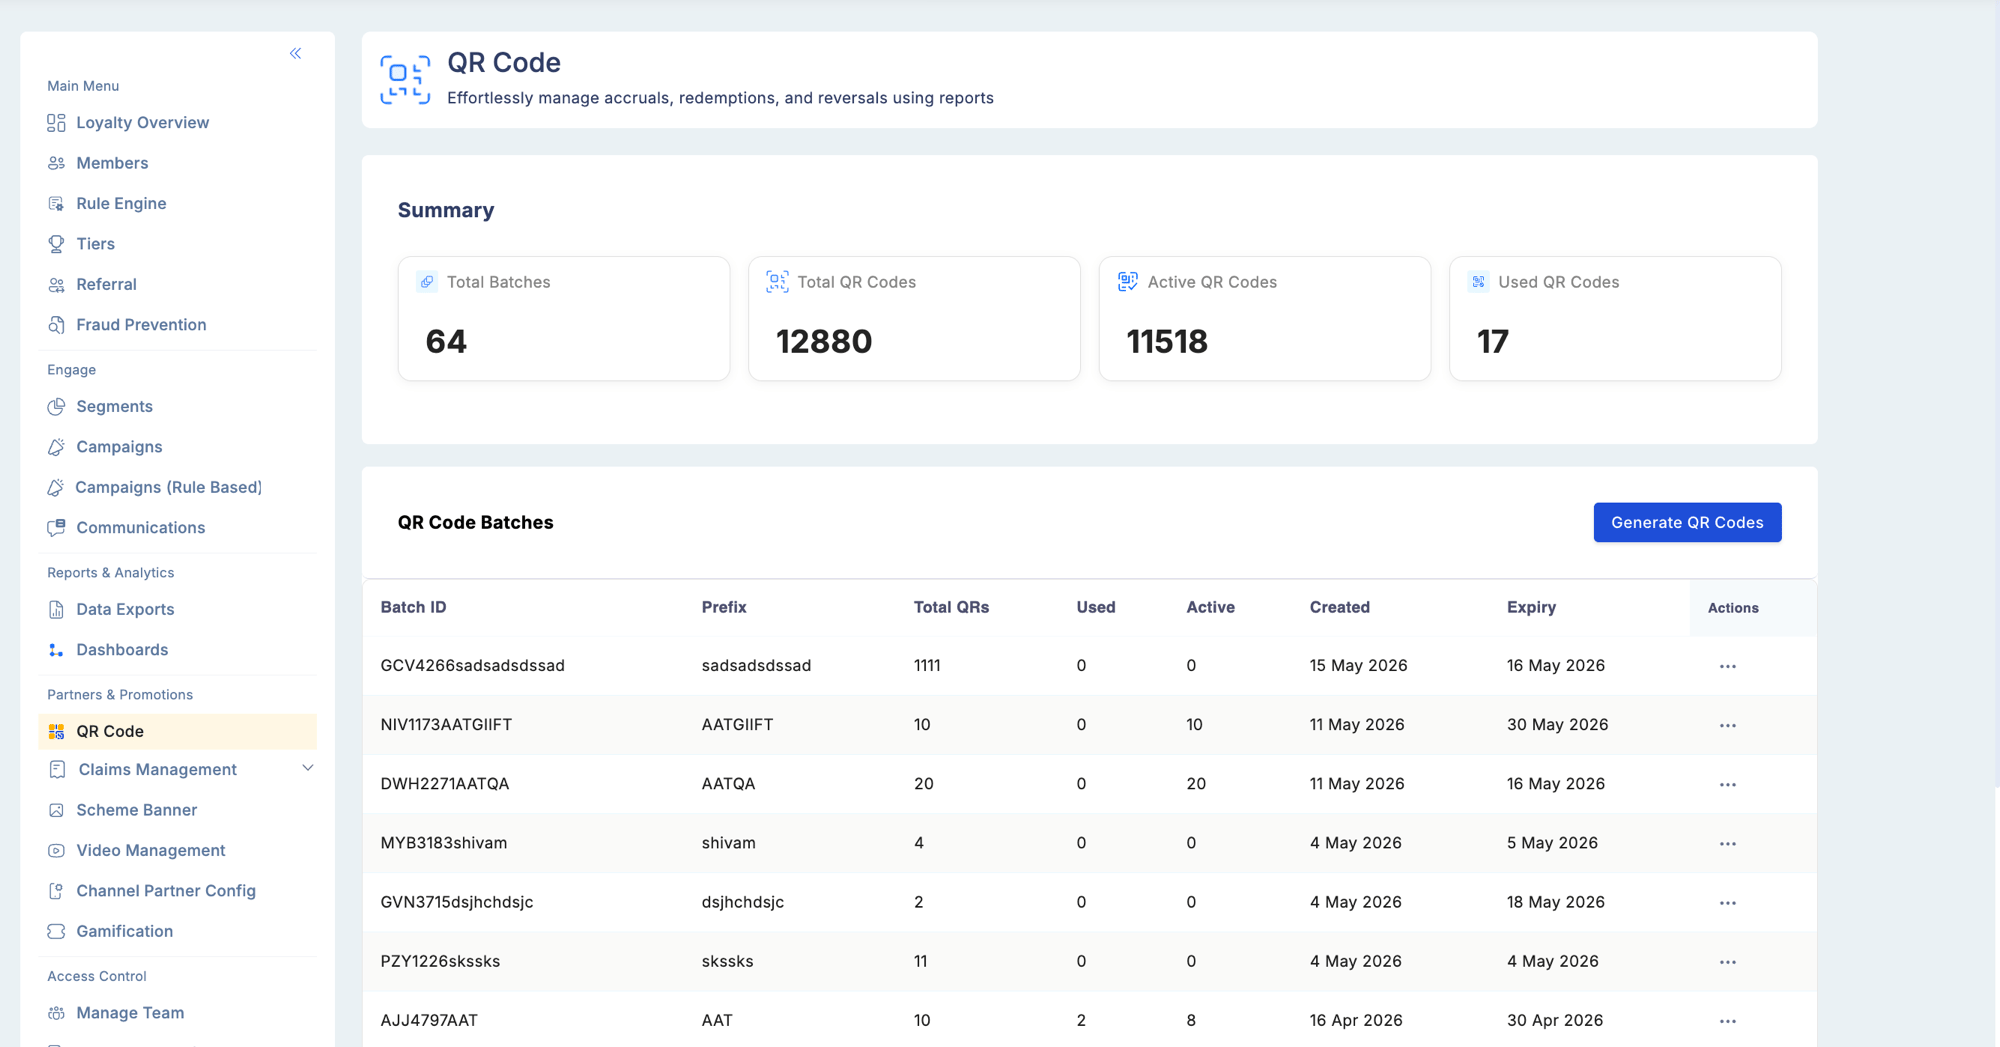Click Total QR Codes value 12880
The image size is (2000, 1047).
click(824, 342)
